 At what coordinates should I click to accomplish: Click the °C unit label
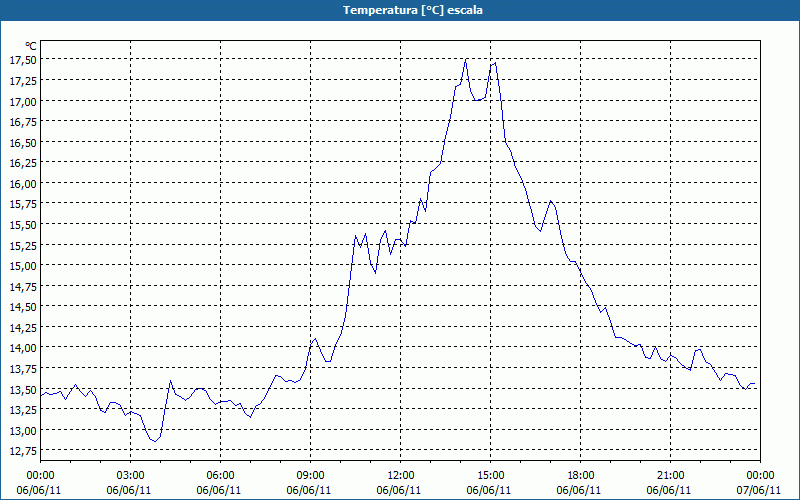pos(31,47)
